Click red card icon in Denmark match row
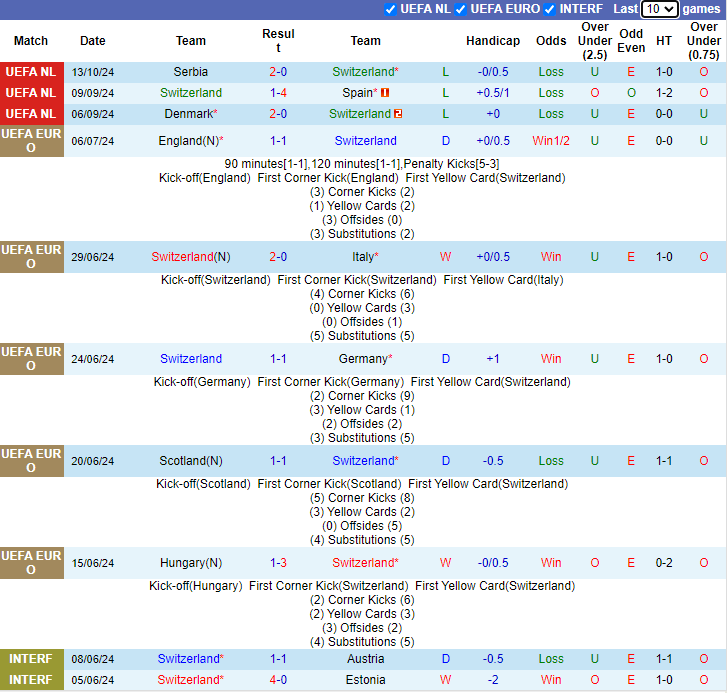 (x=398, y=114)
